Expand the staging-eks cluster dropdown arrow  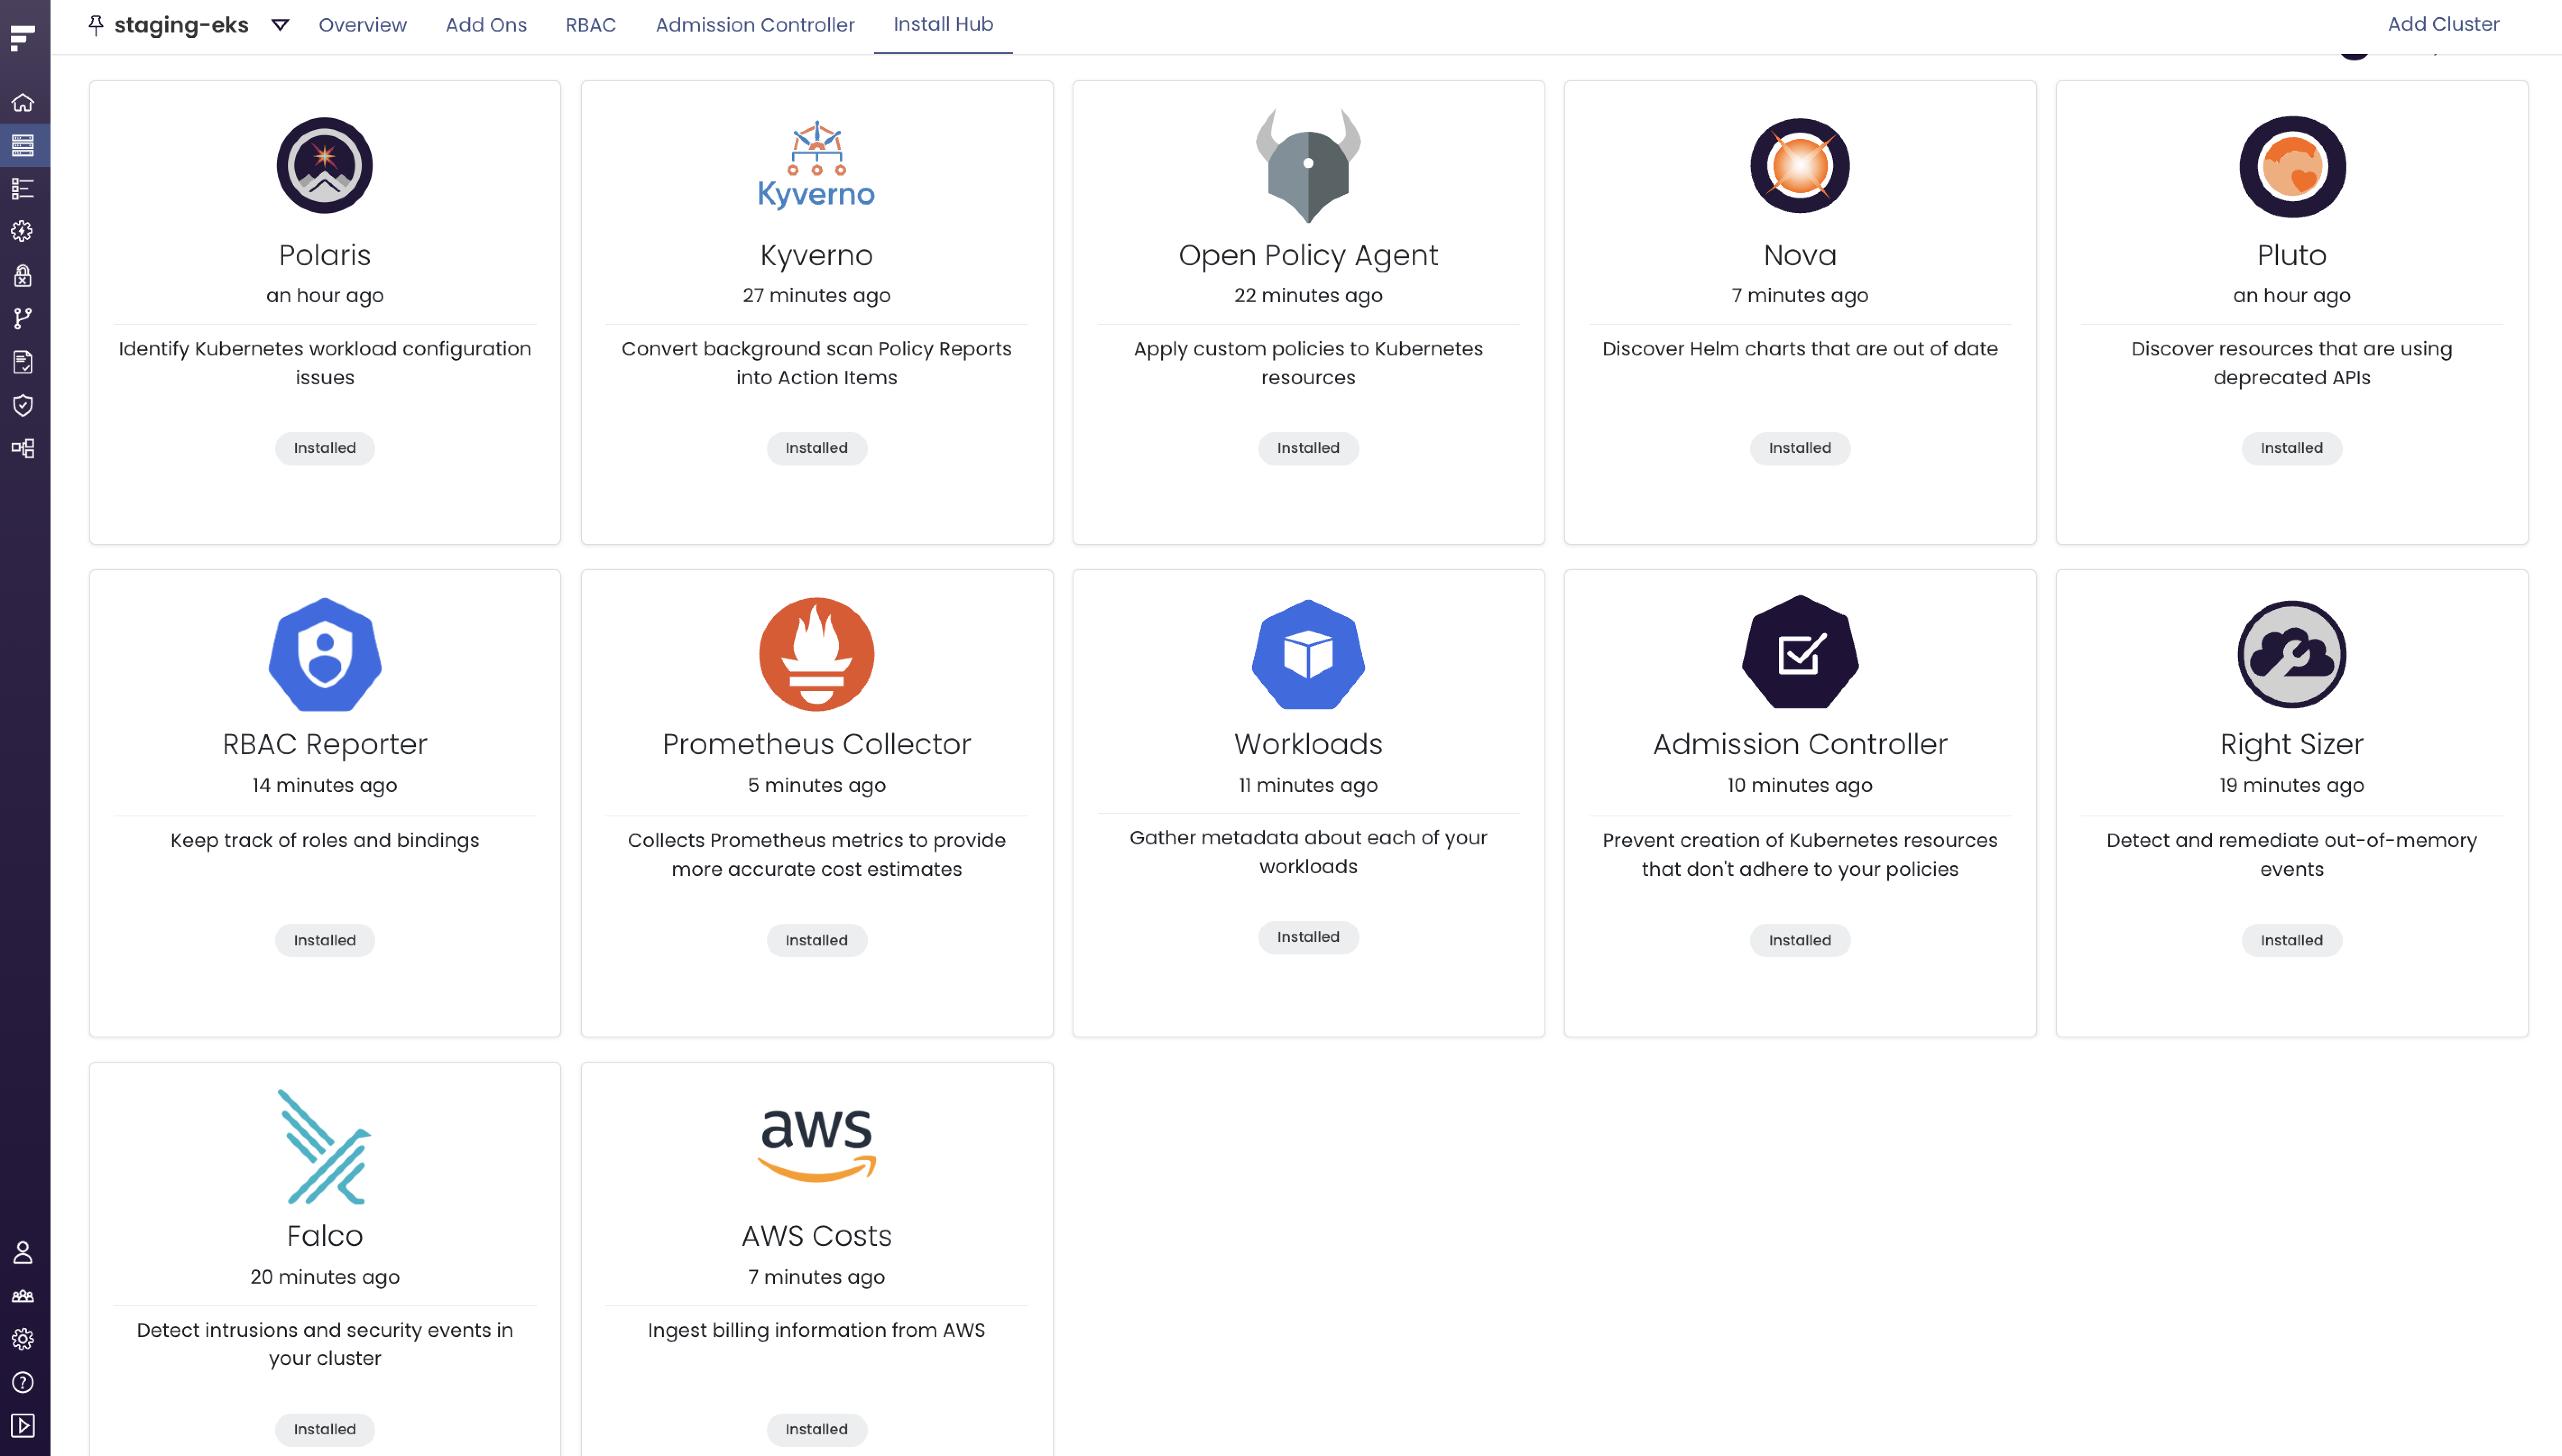coord(280,25)
